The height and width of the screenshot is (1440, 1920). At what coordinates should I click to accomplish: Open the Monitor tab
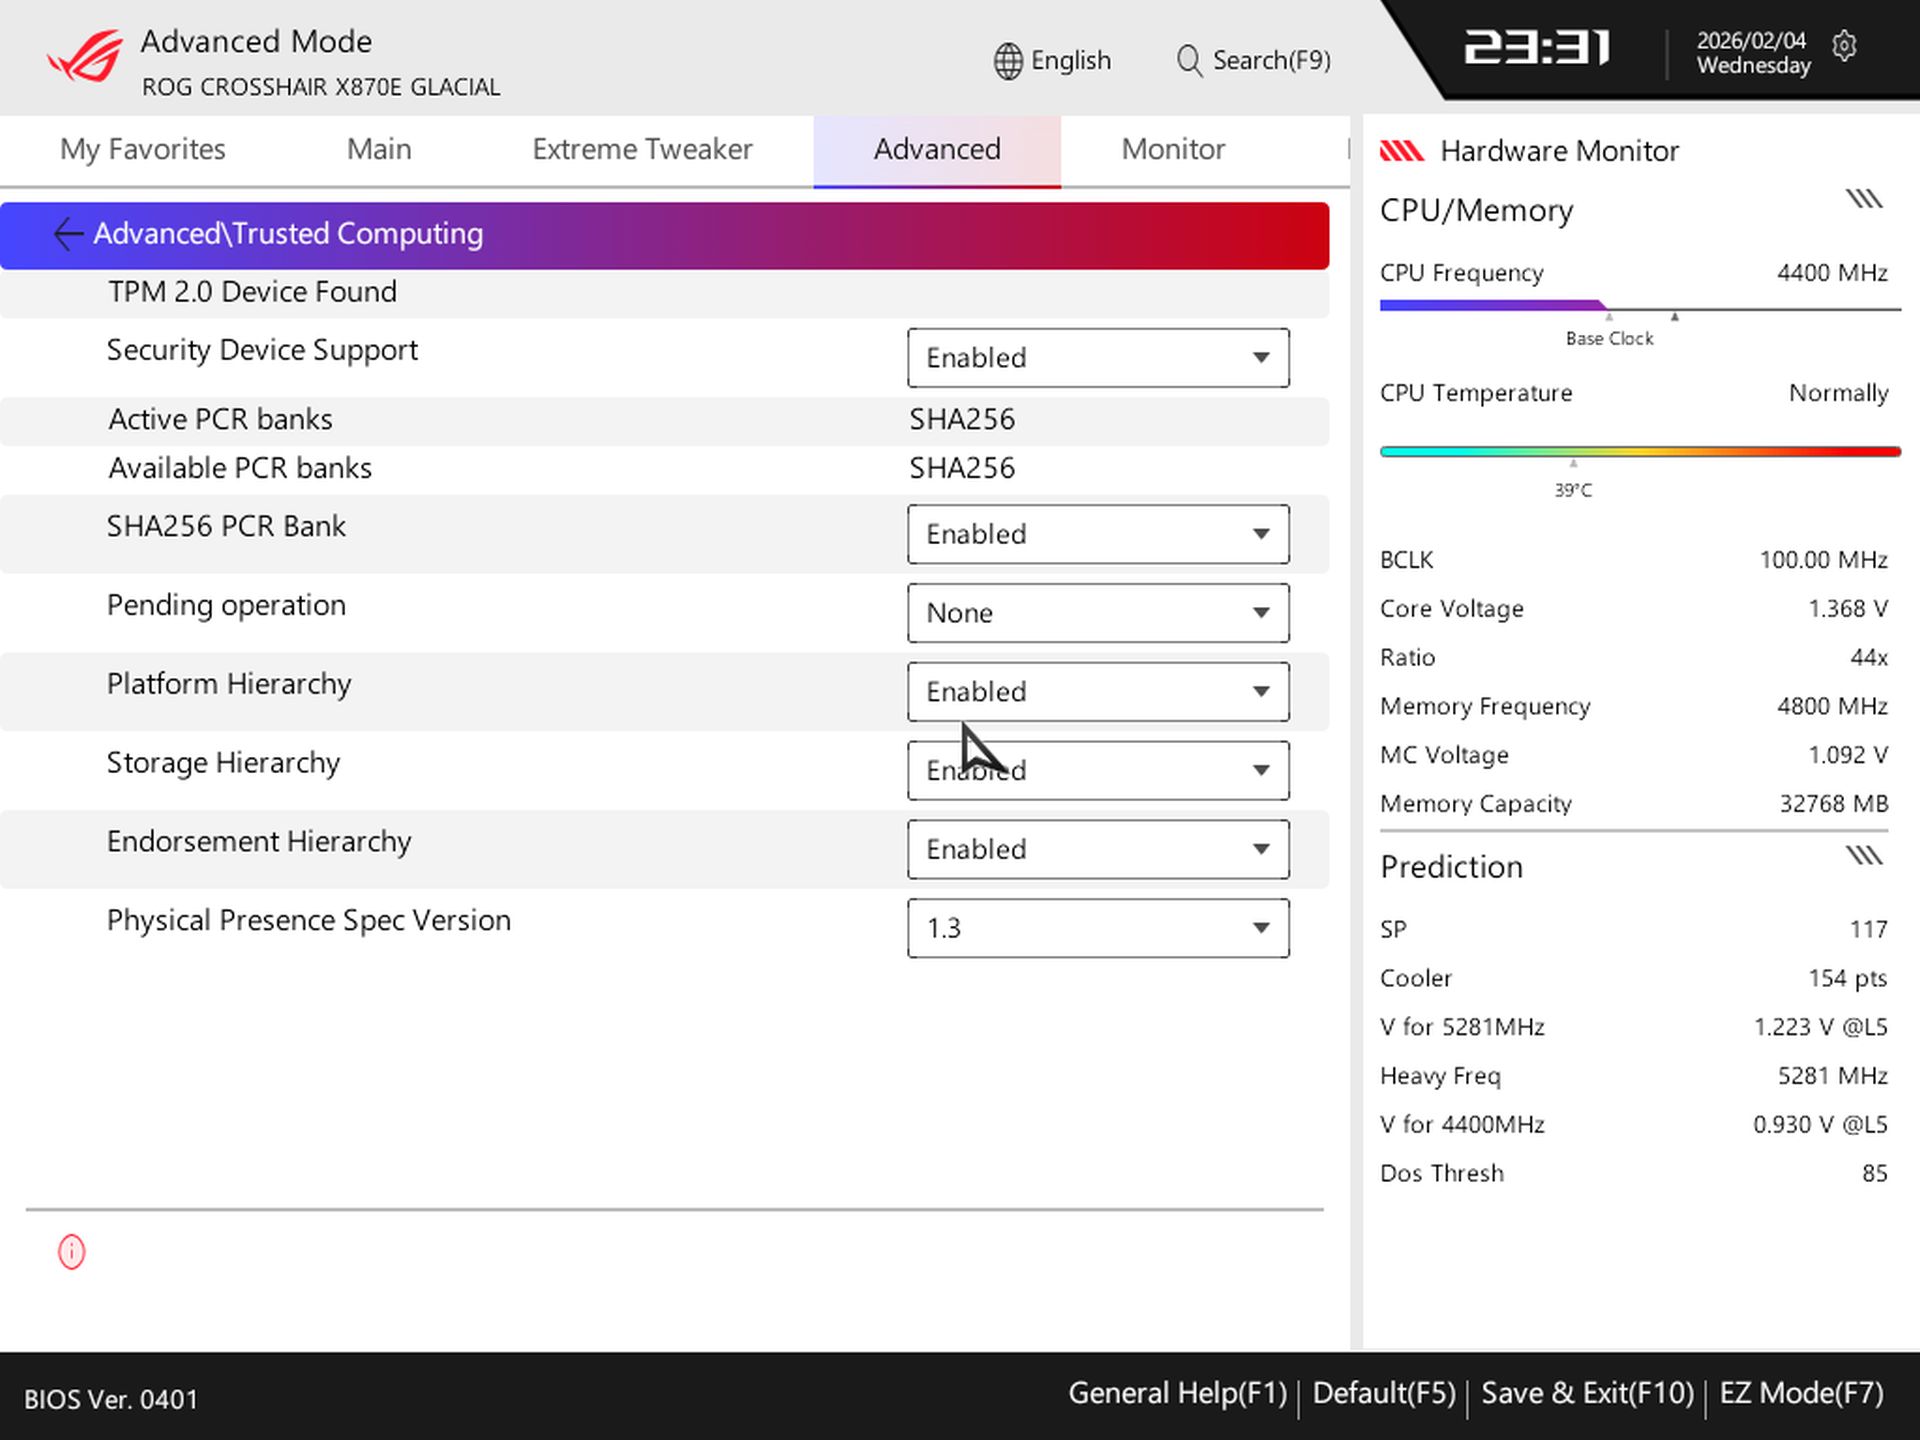[x=1172, y=149]
